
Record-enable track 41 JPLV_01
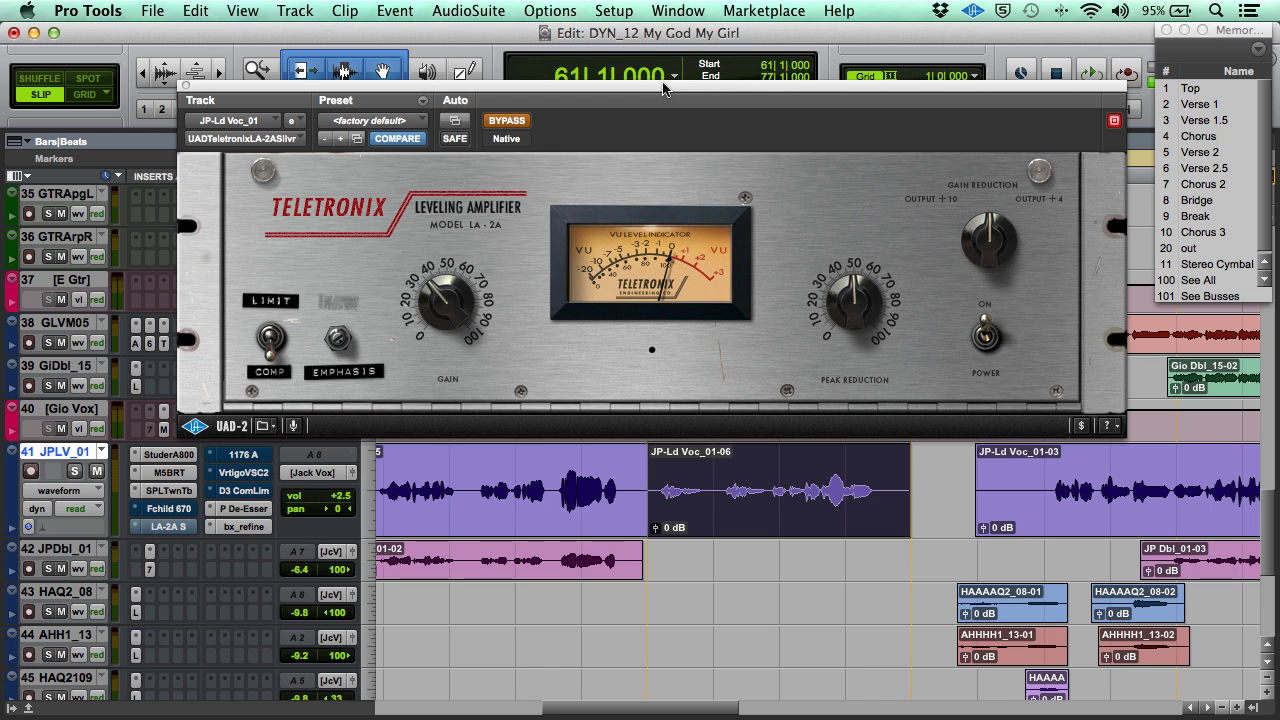tap(31, 471)
